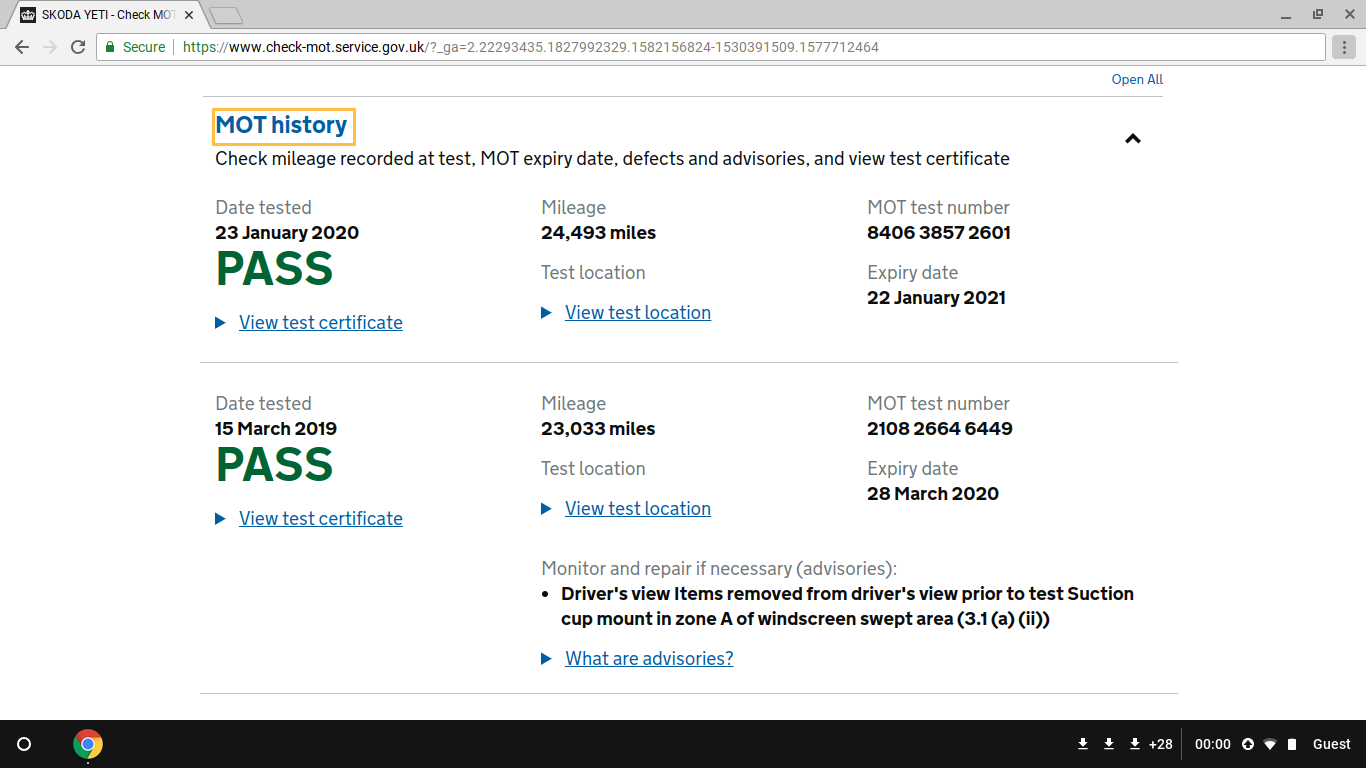Expand View test location for 2020 test
1366x768 pixels.
coord(637,313)
